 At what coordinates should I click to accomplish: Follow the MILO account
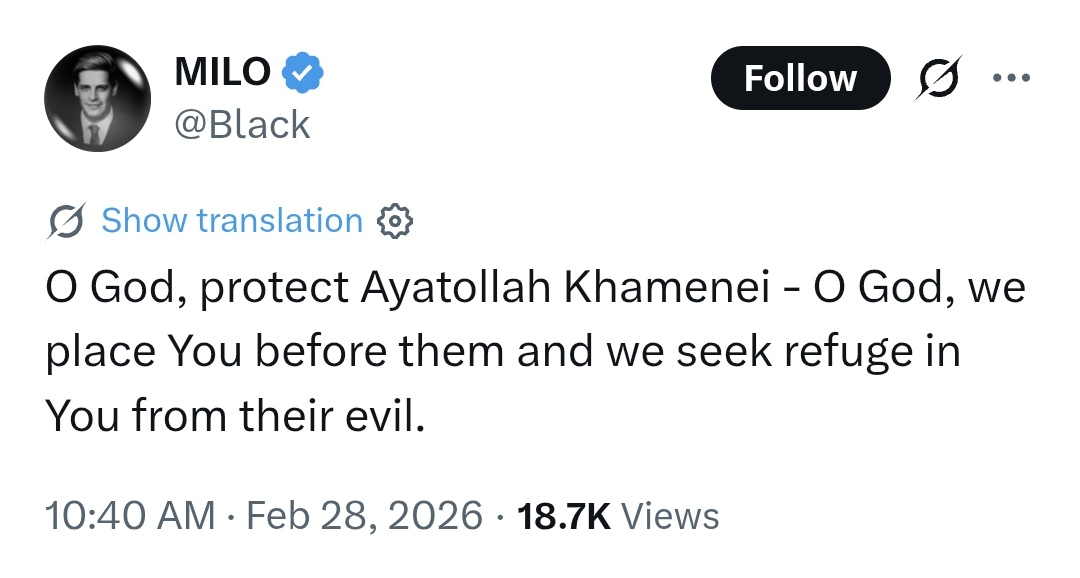799,78
